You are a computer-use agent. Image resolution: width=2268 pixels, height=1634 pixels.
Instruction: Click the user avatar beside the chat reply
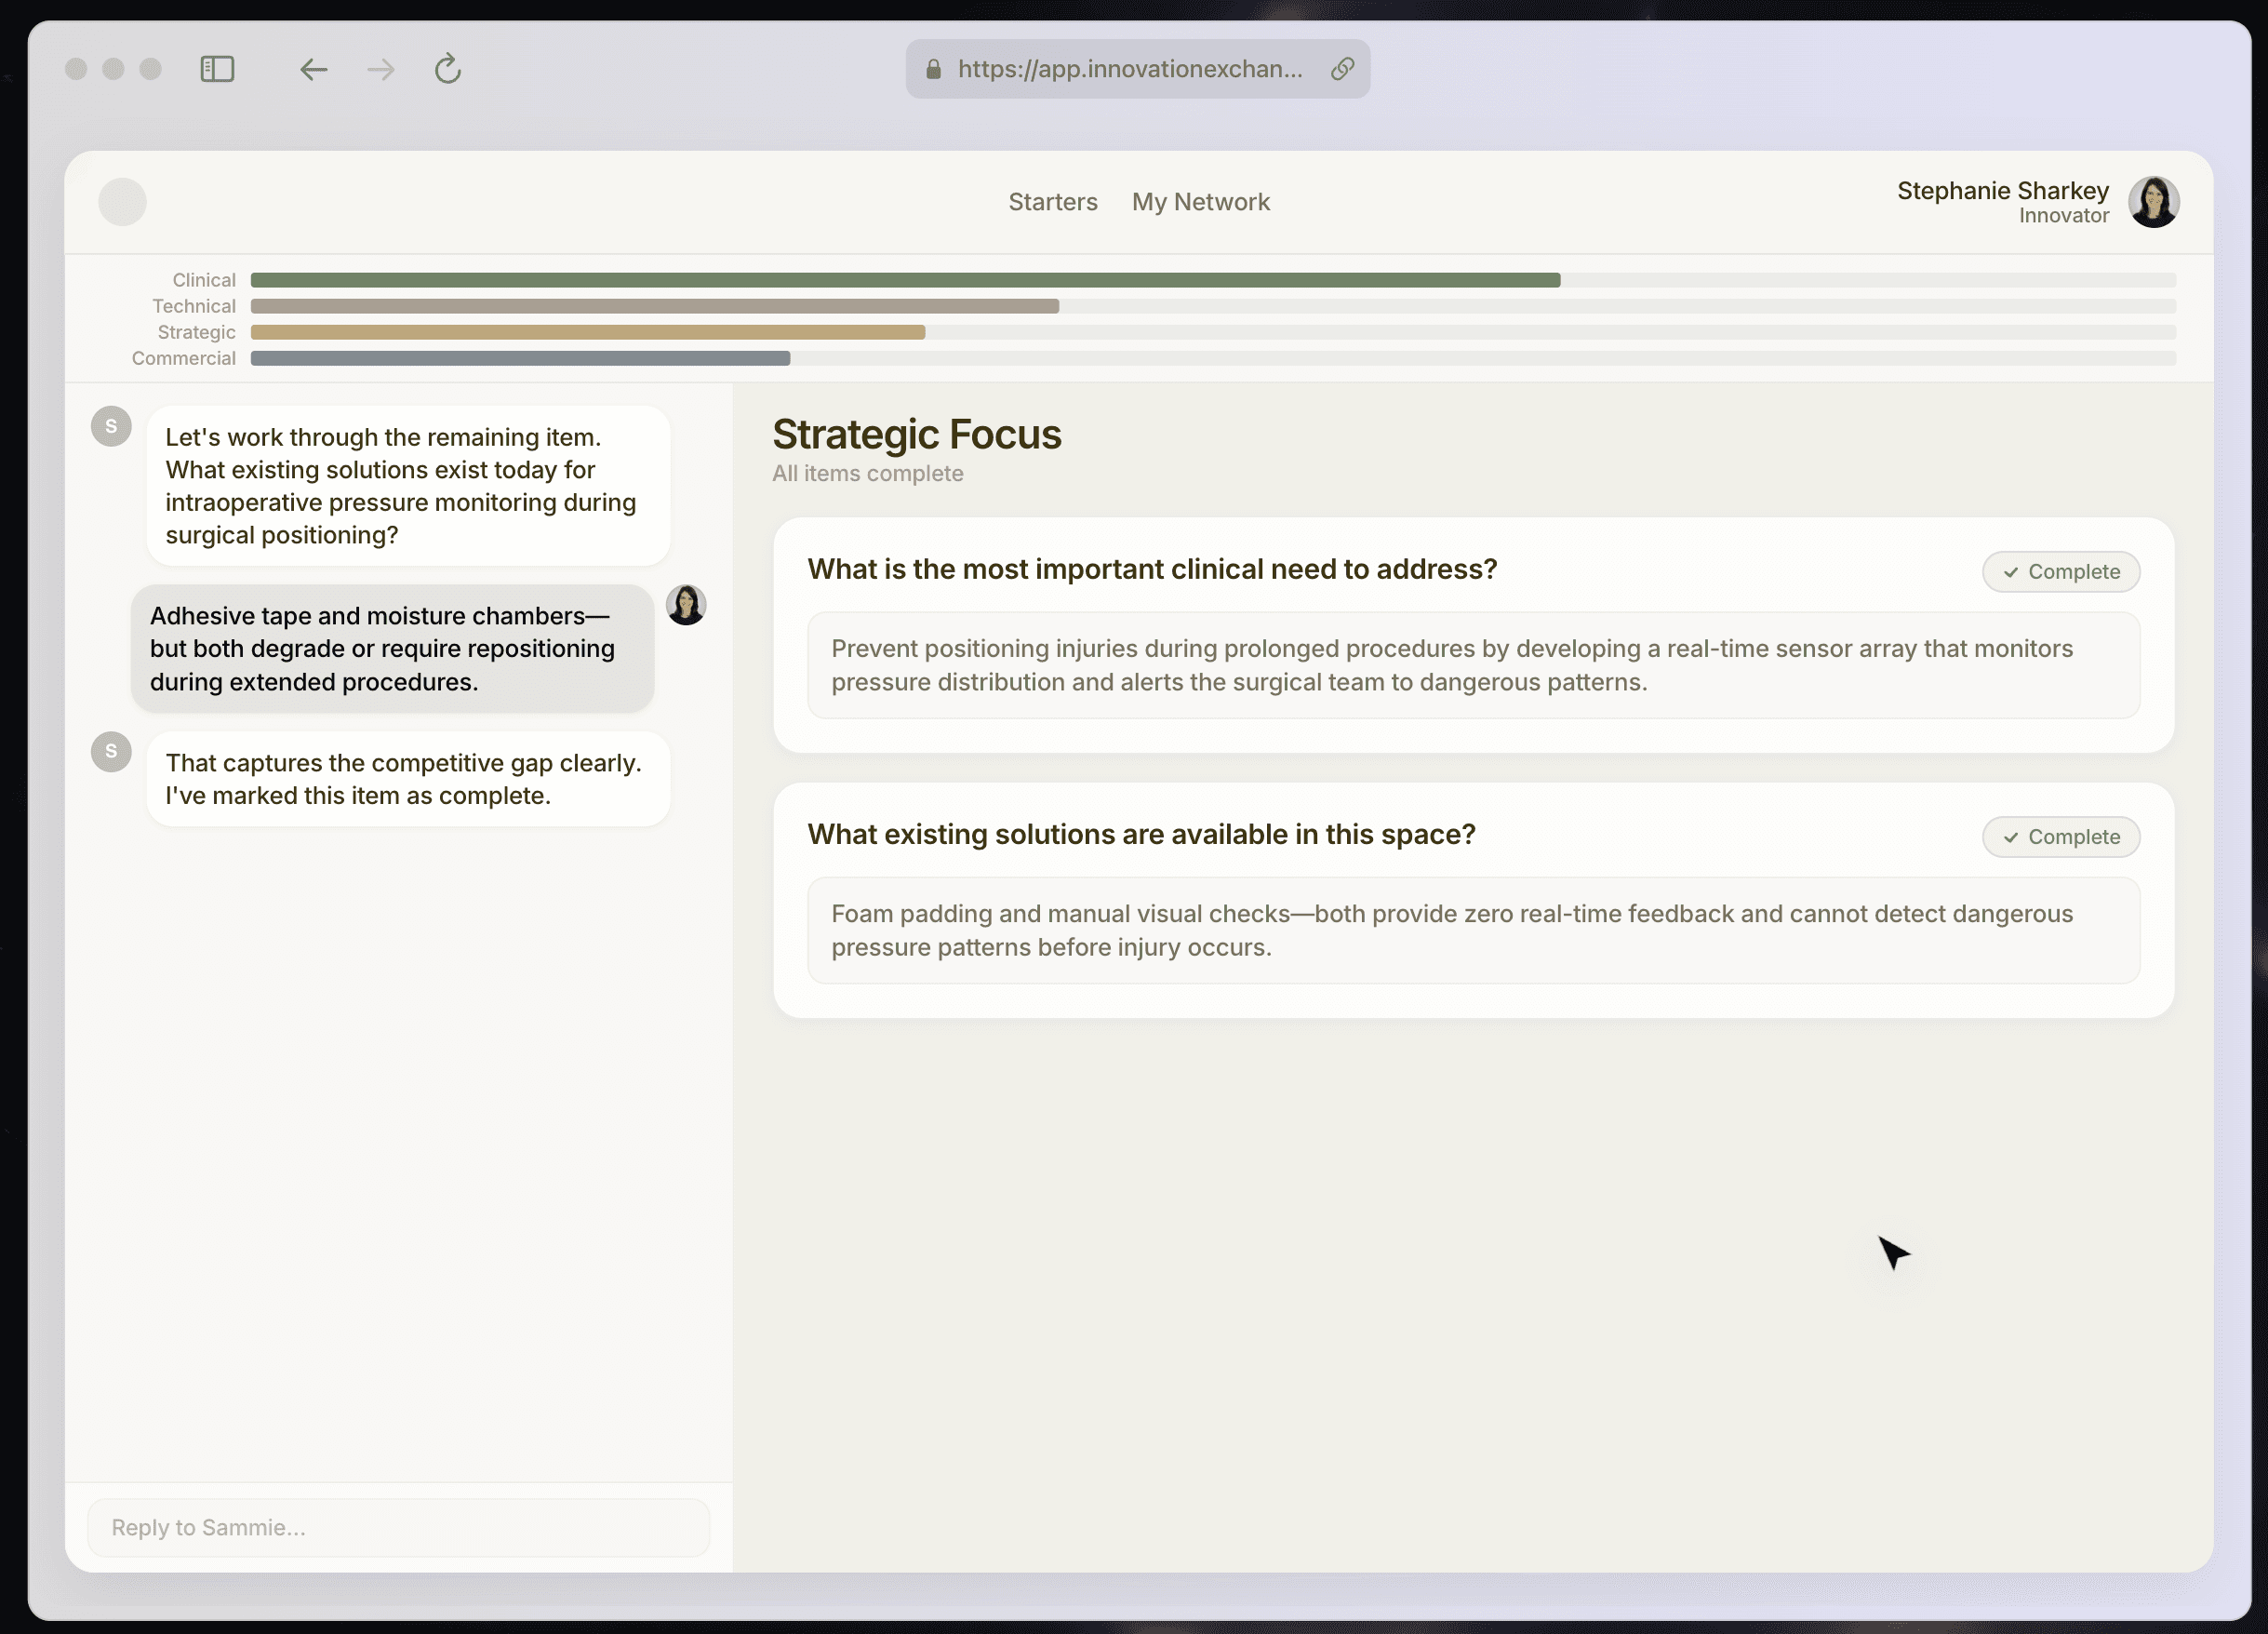tap(686, 605)
